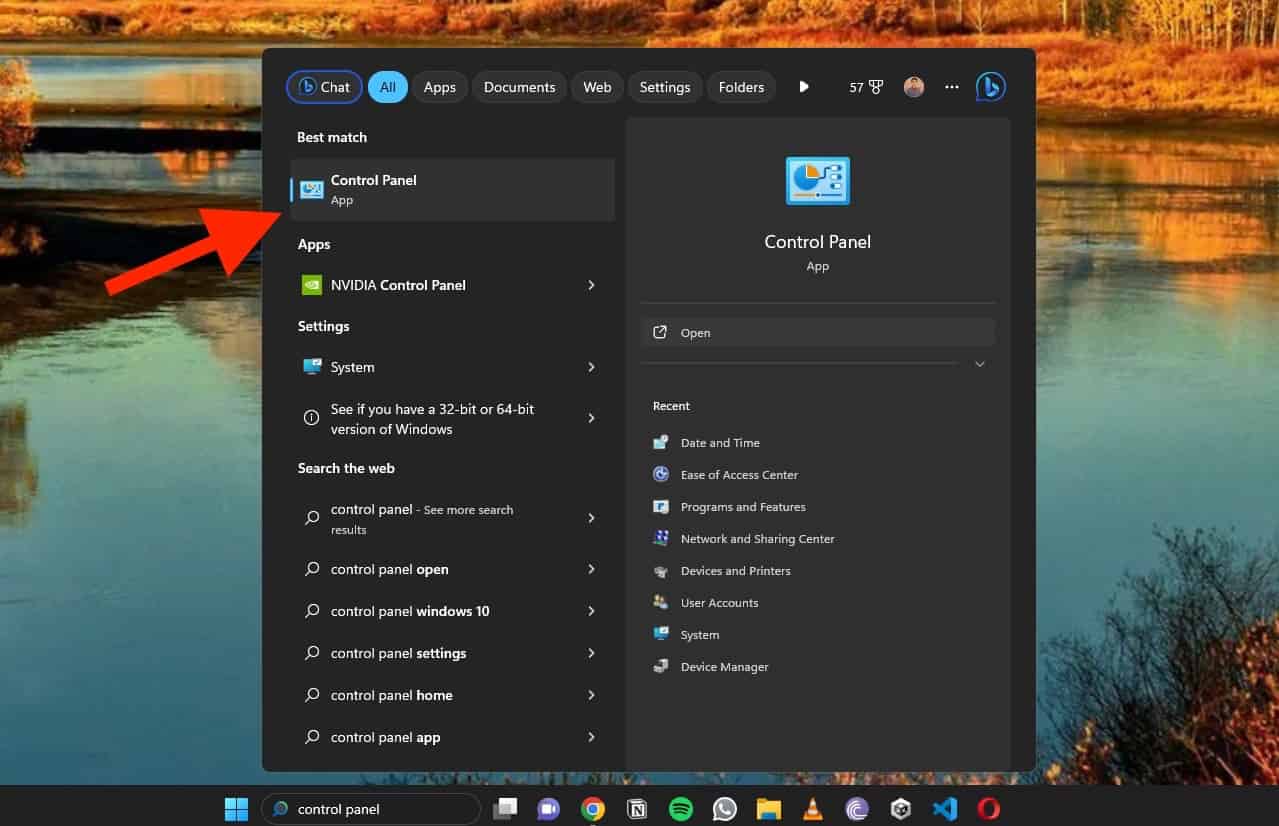Image resolution: width=1279 pixels, height=826 pixels.
Task: Click the user profile avatar in the search header
Action: click(x=914, y=87)
